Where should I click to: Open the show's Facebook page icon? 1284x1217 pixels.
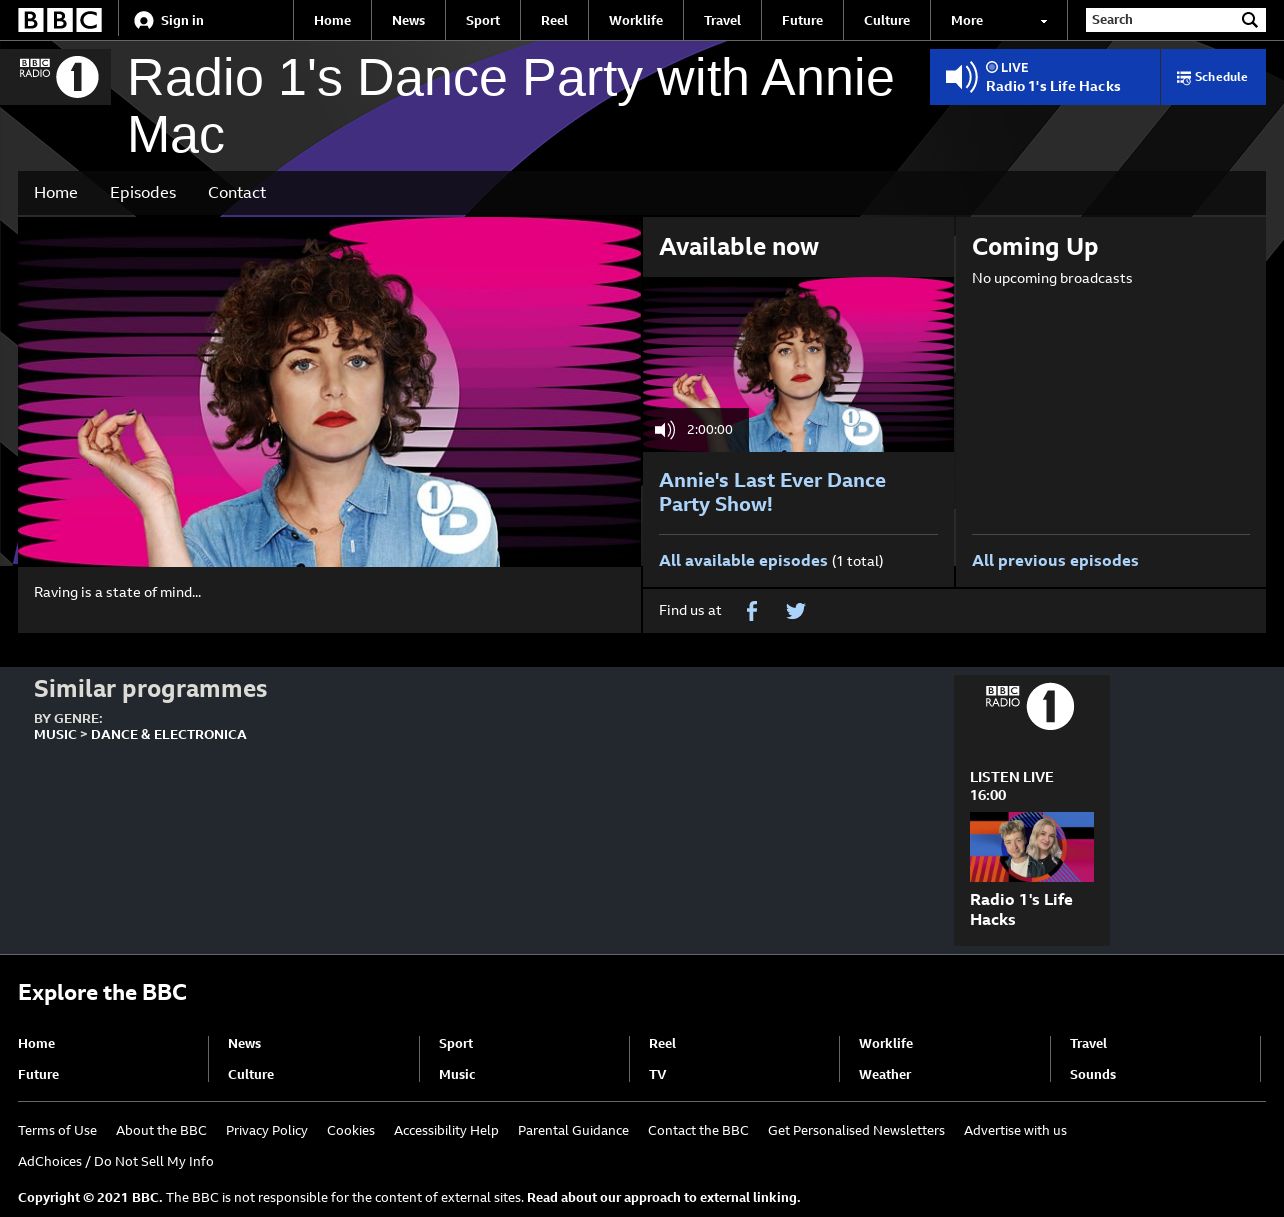pyautogui.click(x=752, y=610)
